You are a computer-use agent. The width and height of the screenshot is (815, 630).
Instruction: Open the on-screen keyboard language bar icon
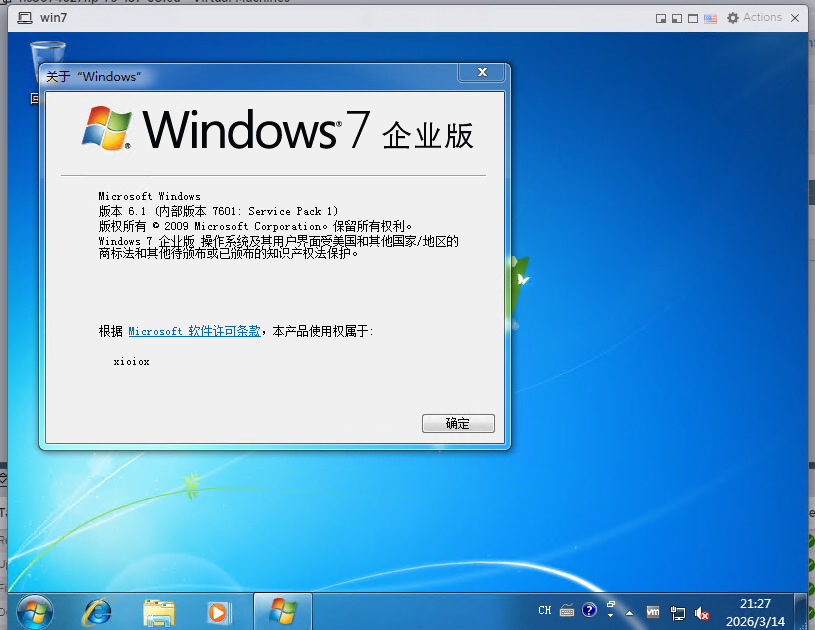tap(567, 610)
